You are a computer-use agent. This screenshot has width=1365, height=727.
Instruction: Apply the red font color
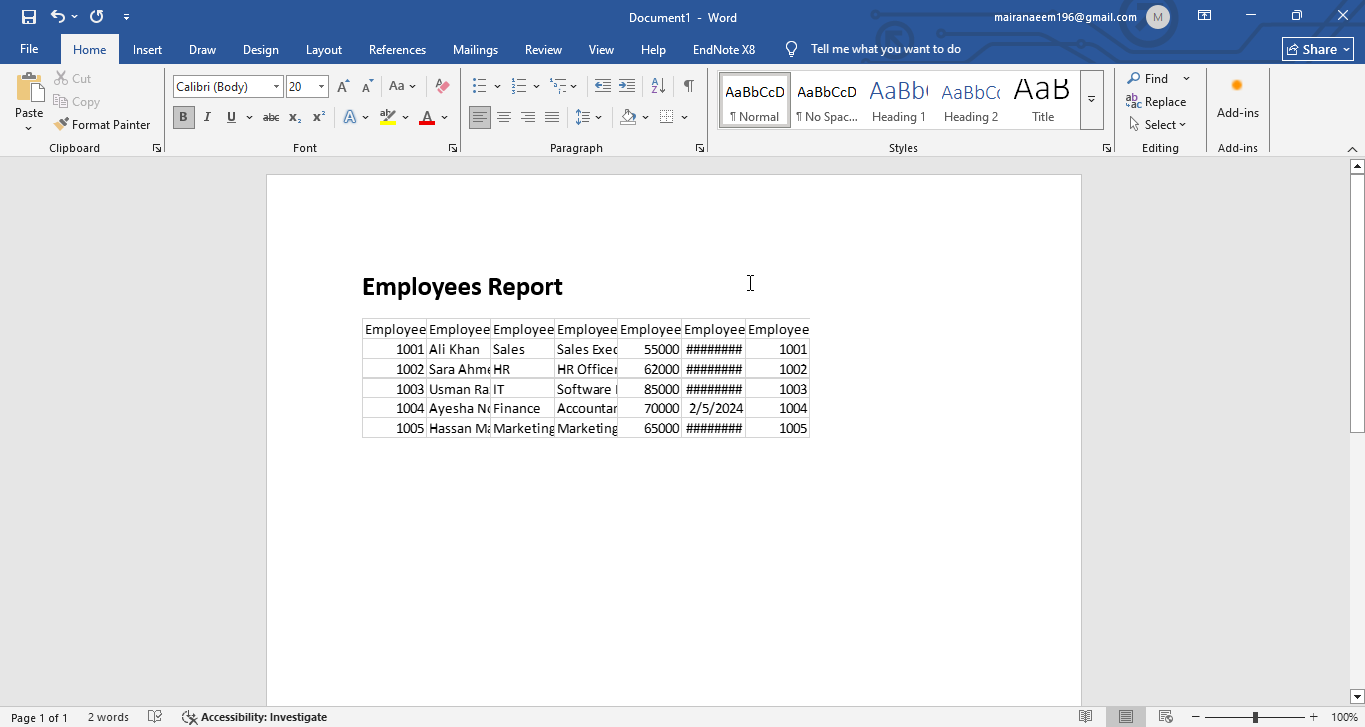[427, 117]
